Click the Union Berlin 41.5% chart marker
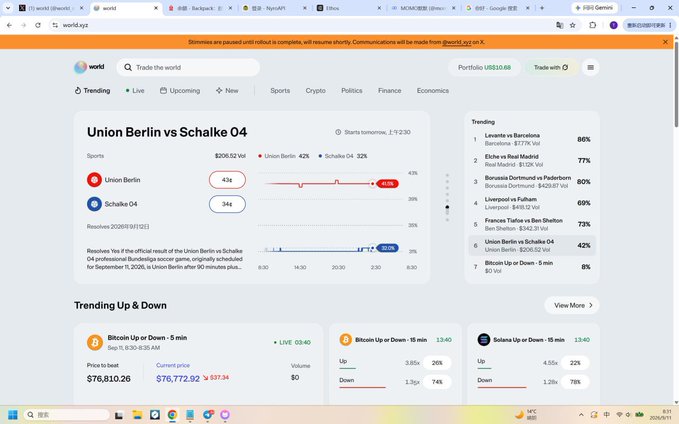Viewport: 679px width, 424px height. (387, 184)
